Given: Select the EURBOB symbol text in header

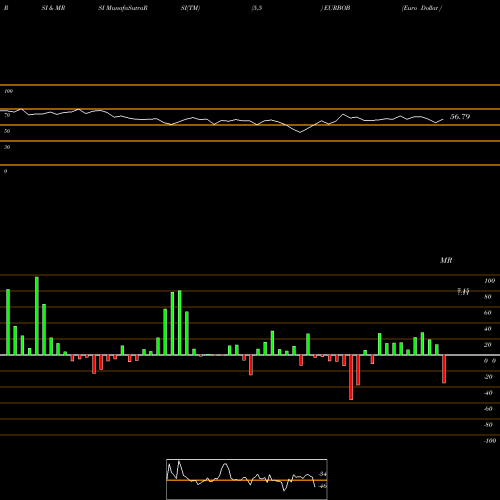Looking at the screenshot, I should click(x=337, y=8).
